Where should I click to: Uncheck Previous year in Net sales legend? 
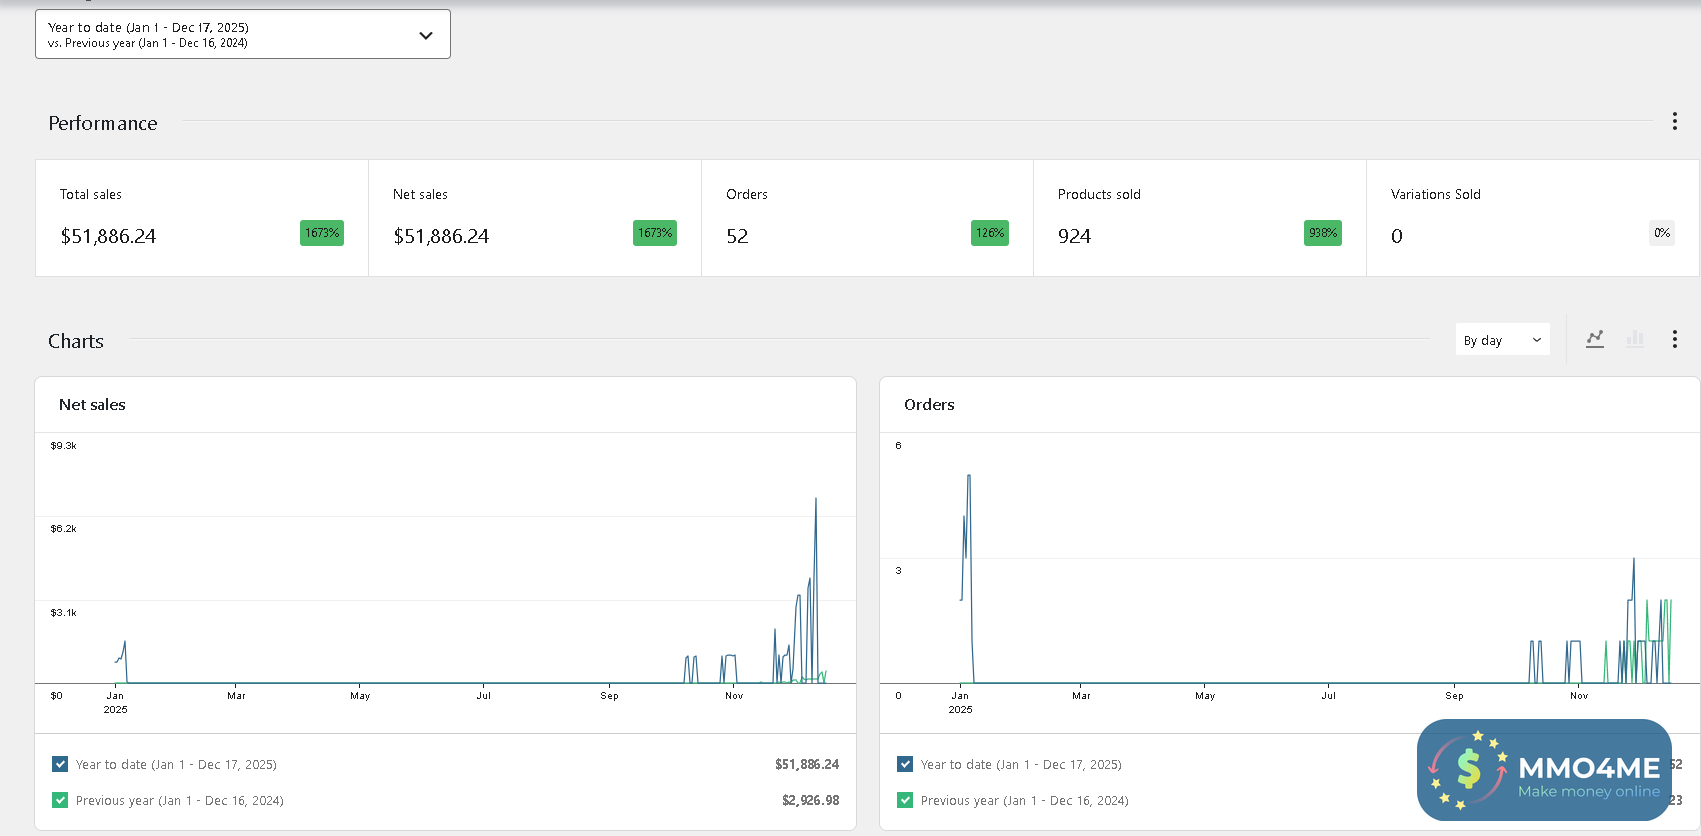(x=60, y=800)
